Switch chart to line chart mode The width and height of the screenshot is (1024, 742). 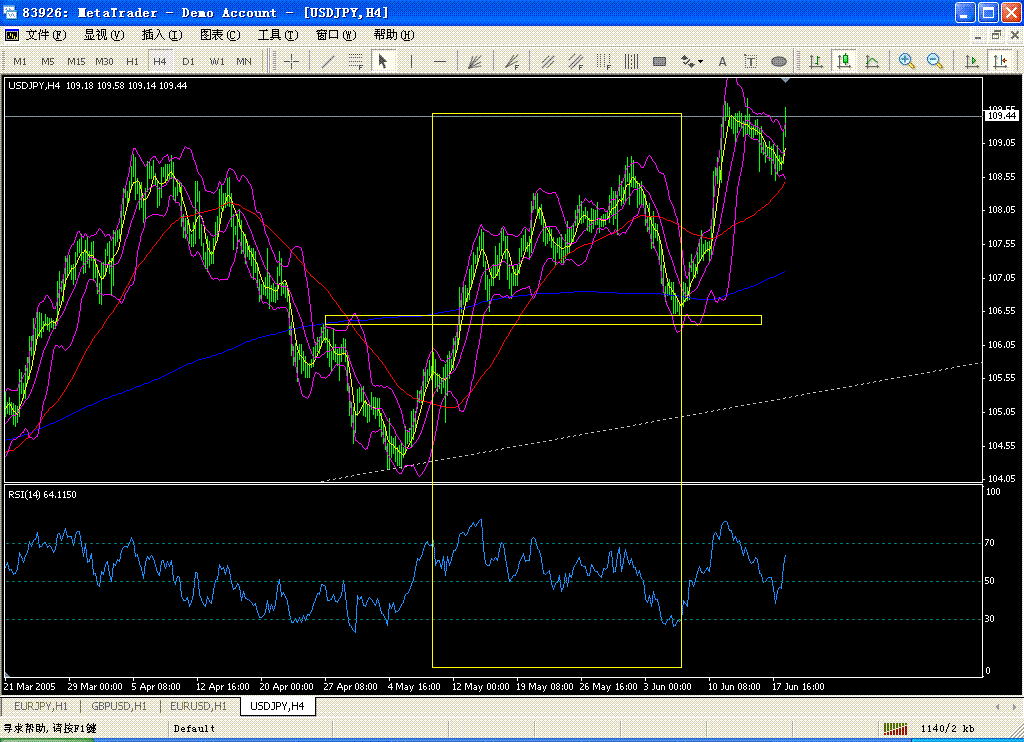coord(872,61)
